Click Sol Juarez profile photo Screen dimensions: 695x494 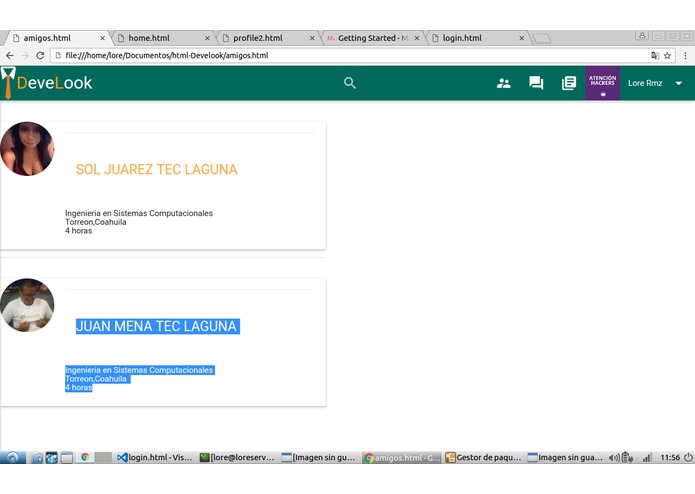[x=27, y=149]
